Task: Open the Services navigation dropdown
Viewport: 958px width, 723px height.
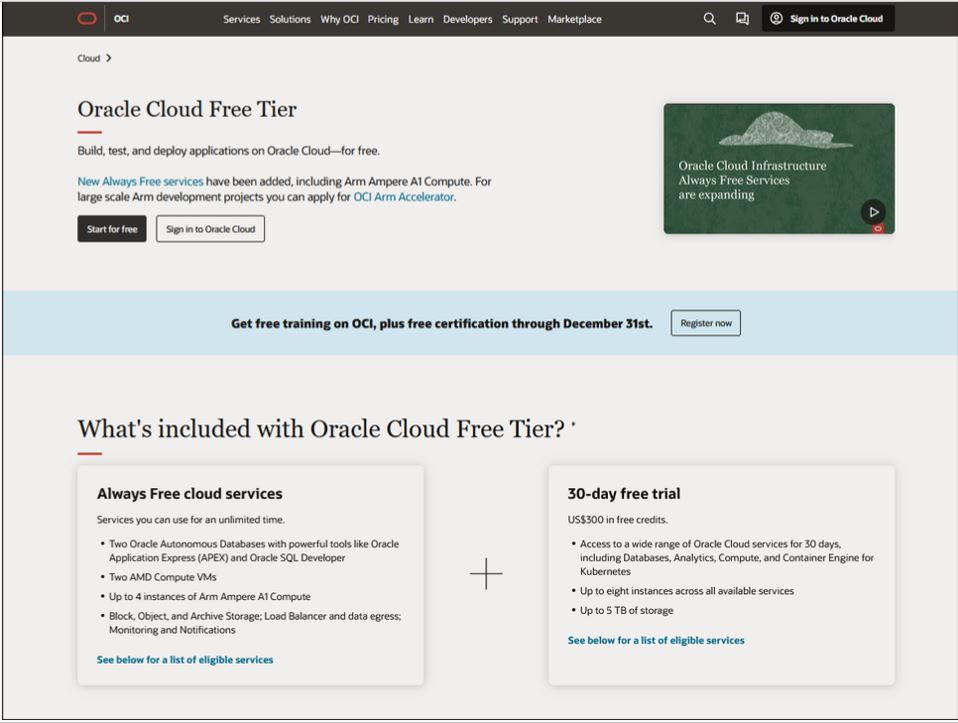Action: click(241, 18)
